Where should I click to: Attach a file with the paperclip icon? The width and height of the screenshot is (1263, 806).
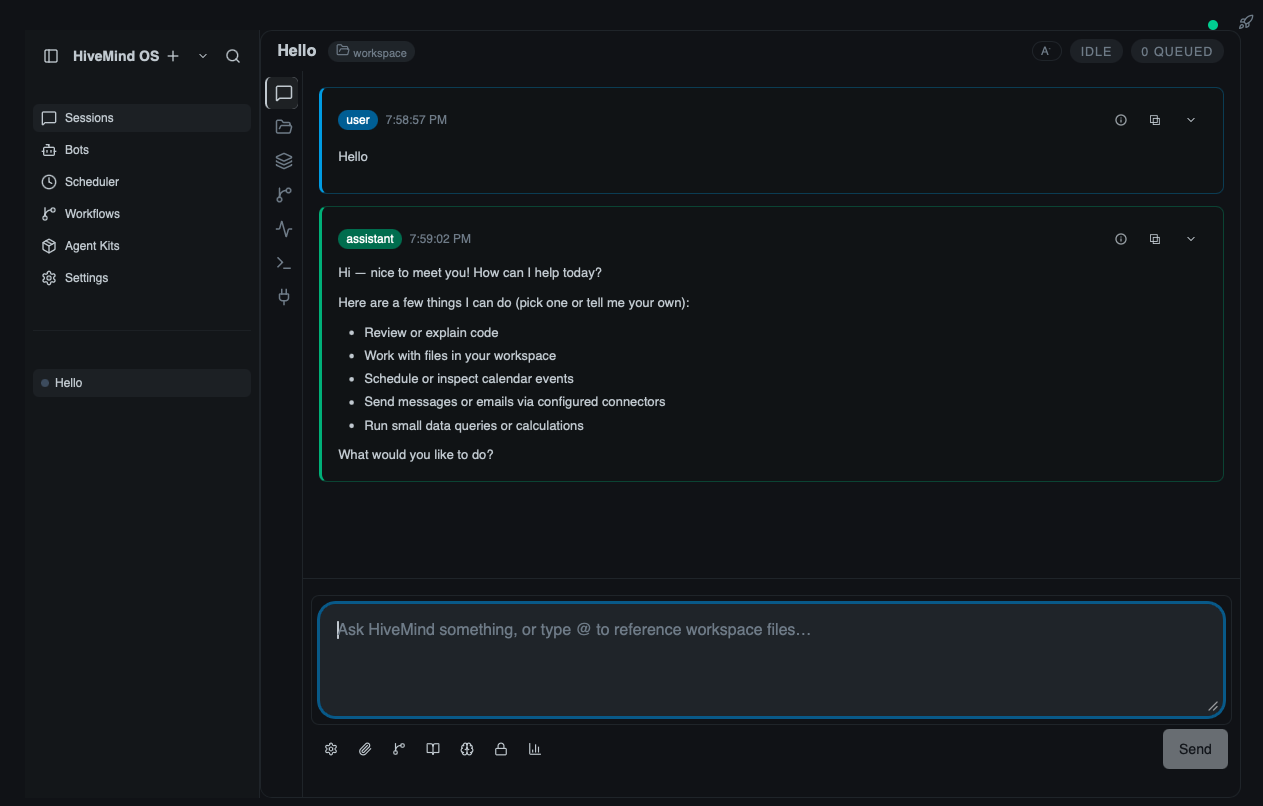[x=365, y=749]
